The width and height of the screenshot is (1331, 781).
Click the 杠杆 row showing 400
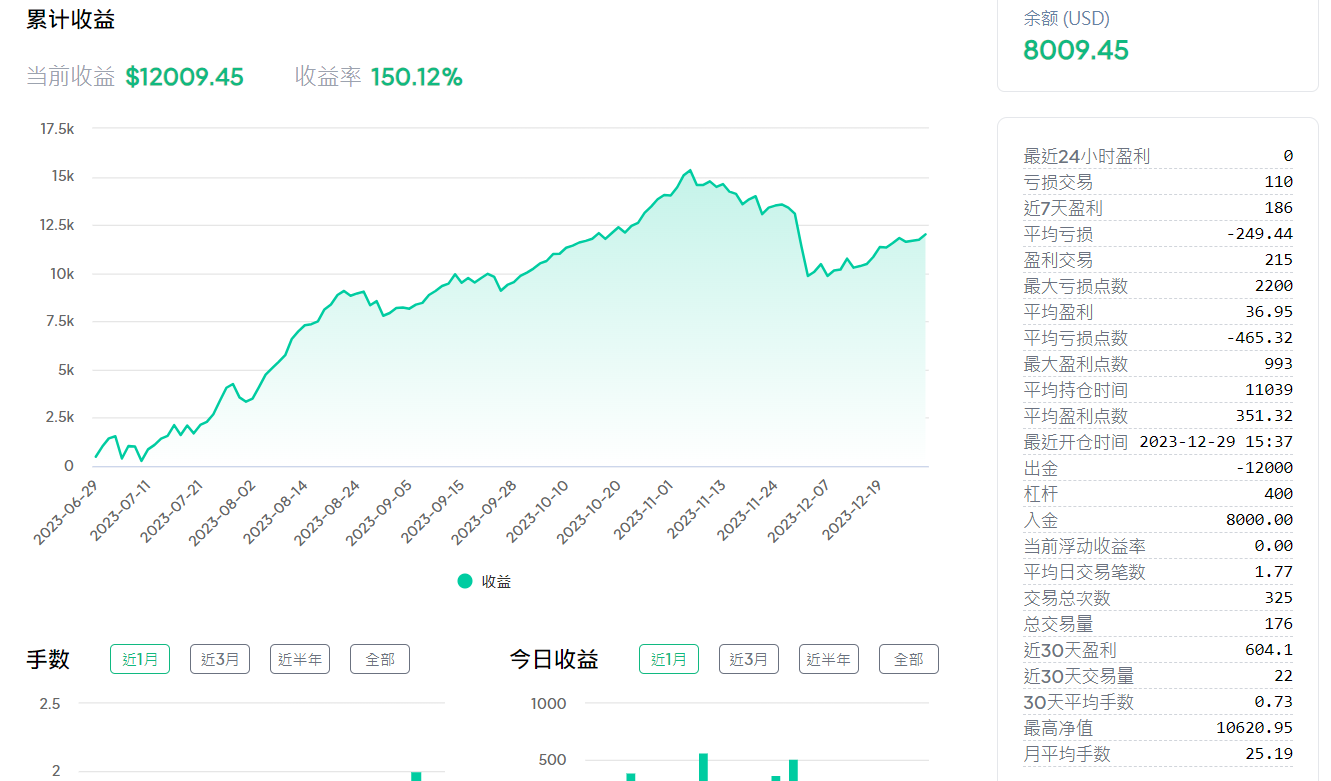coord(1158,494)
